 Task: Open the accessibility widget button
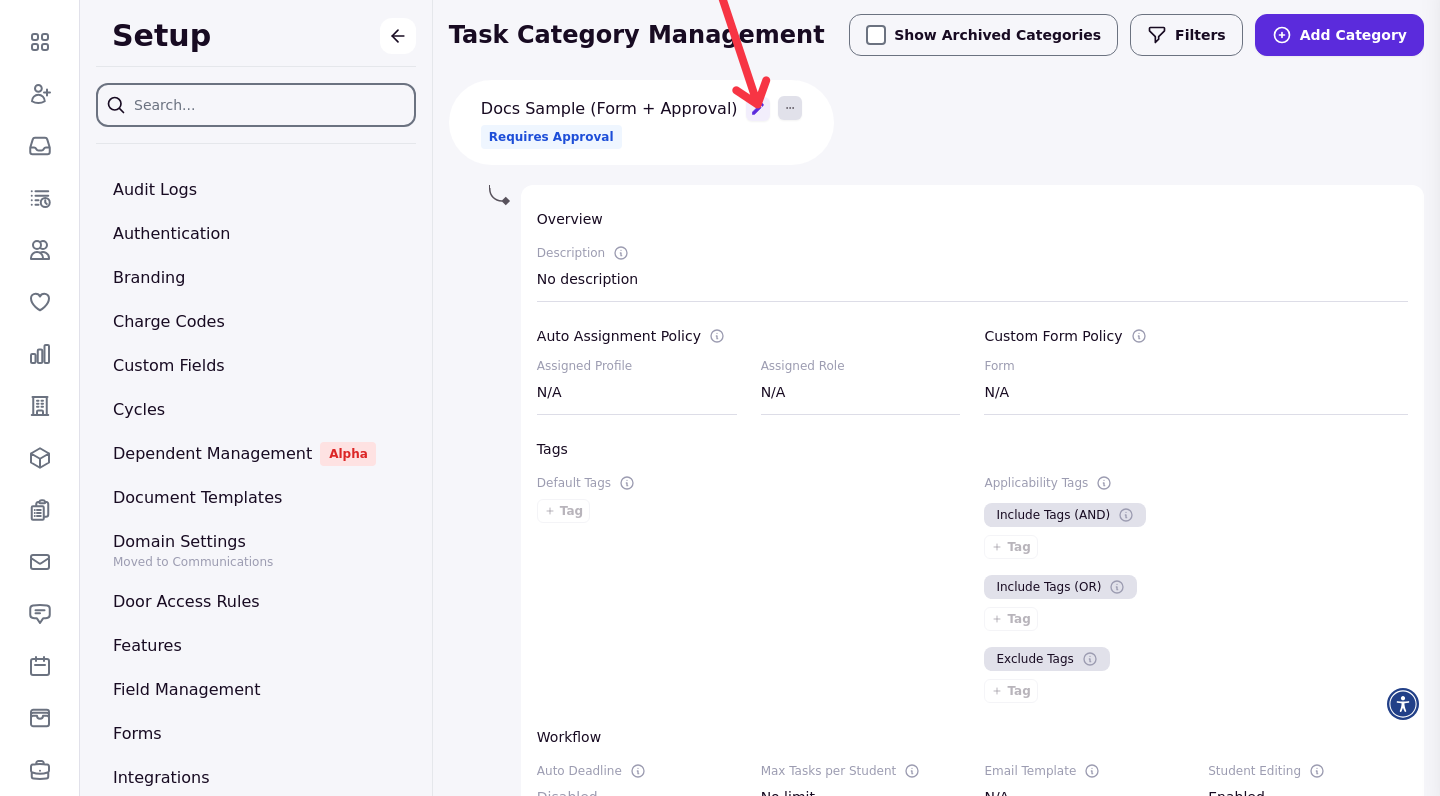(1403, 704)
